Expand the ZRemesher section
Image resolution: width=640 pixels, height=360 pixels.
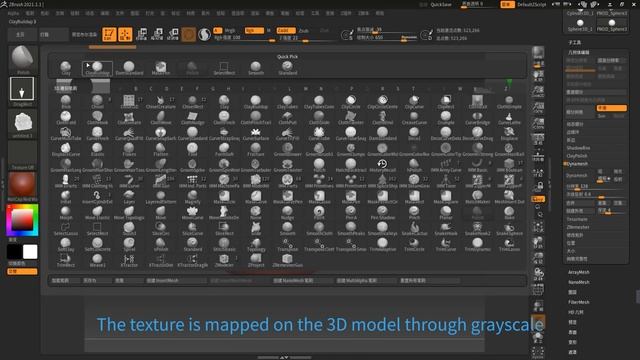pos(578,227)
